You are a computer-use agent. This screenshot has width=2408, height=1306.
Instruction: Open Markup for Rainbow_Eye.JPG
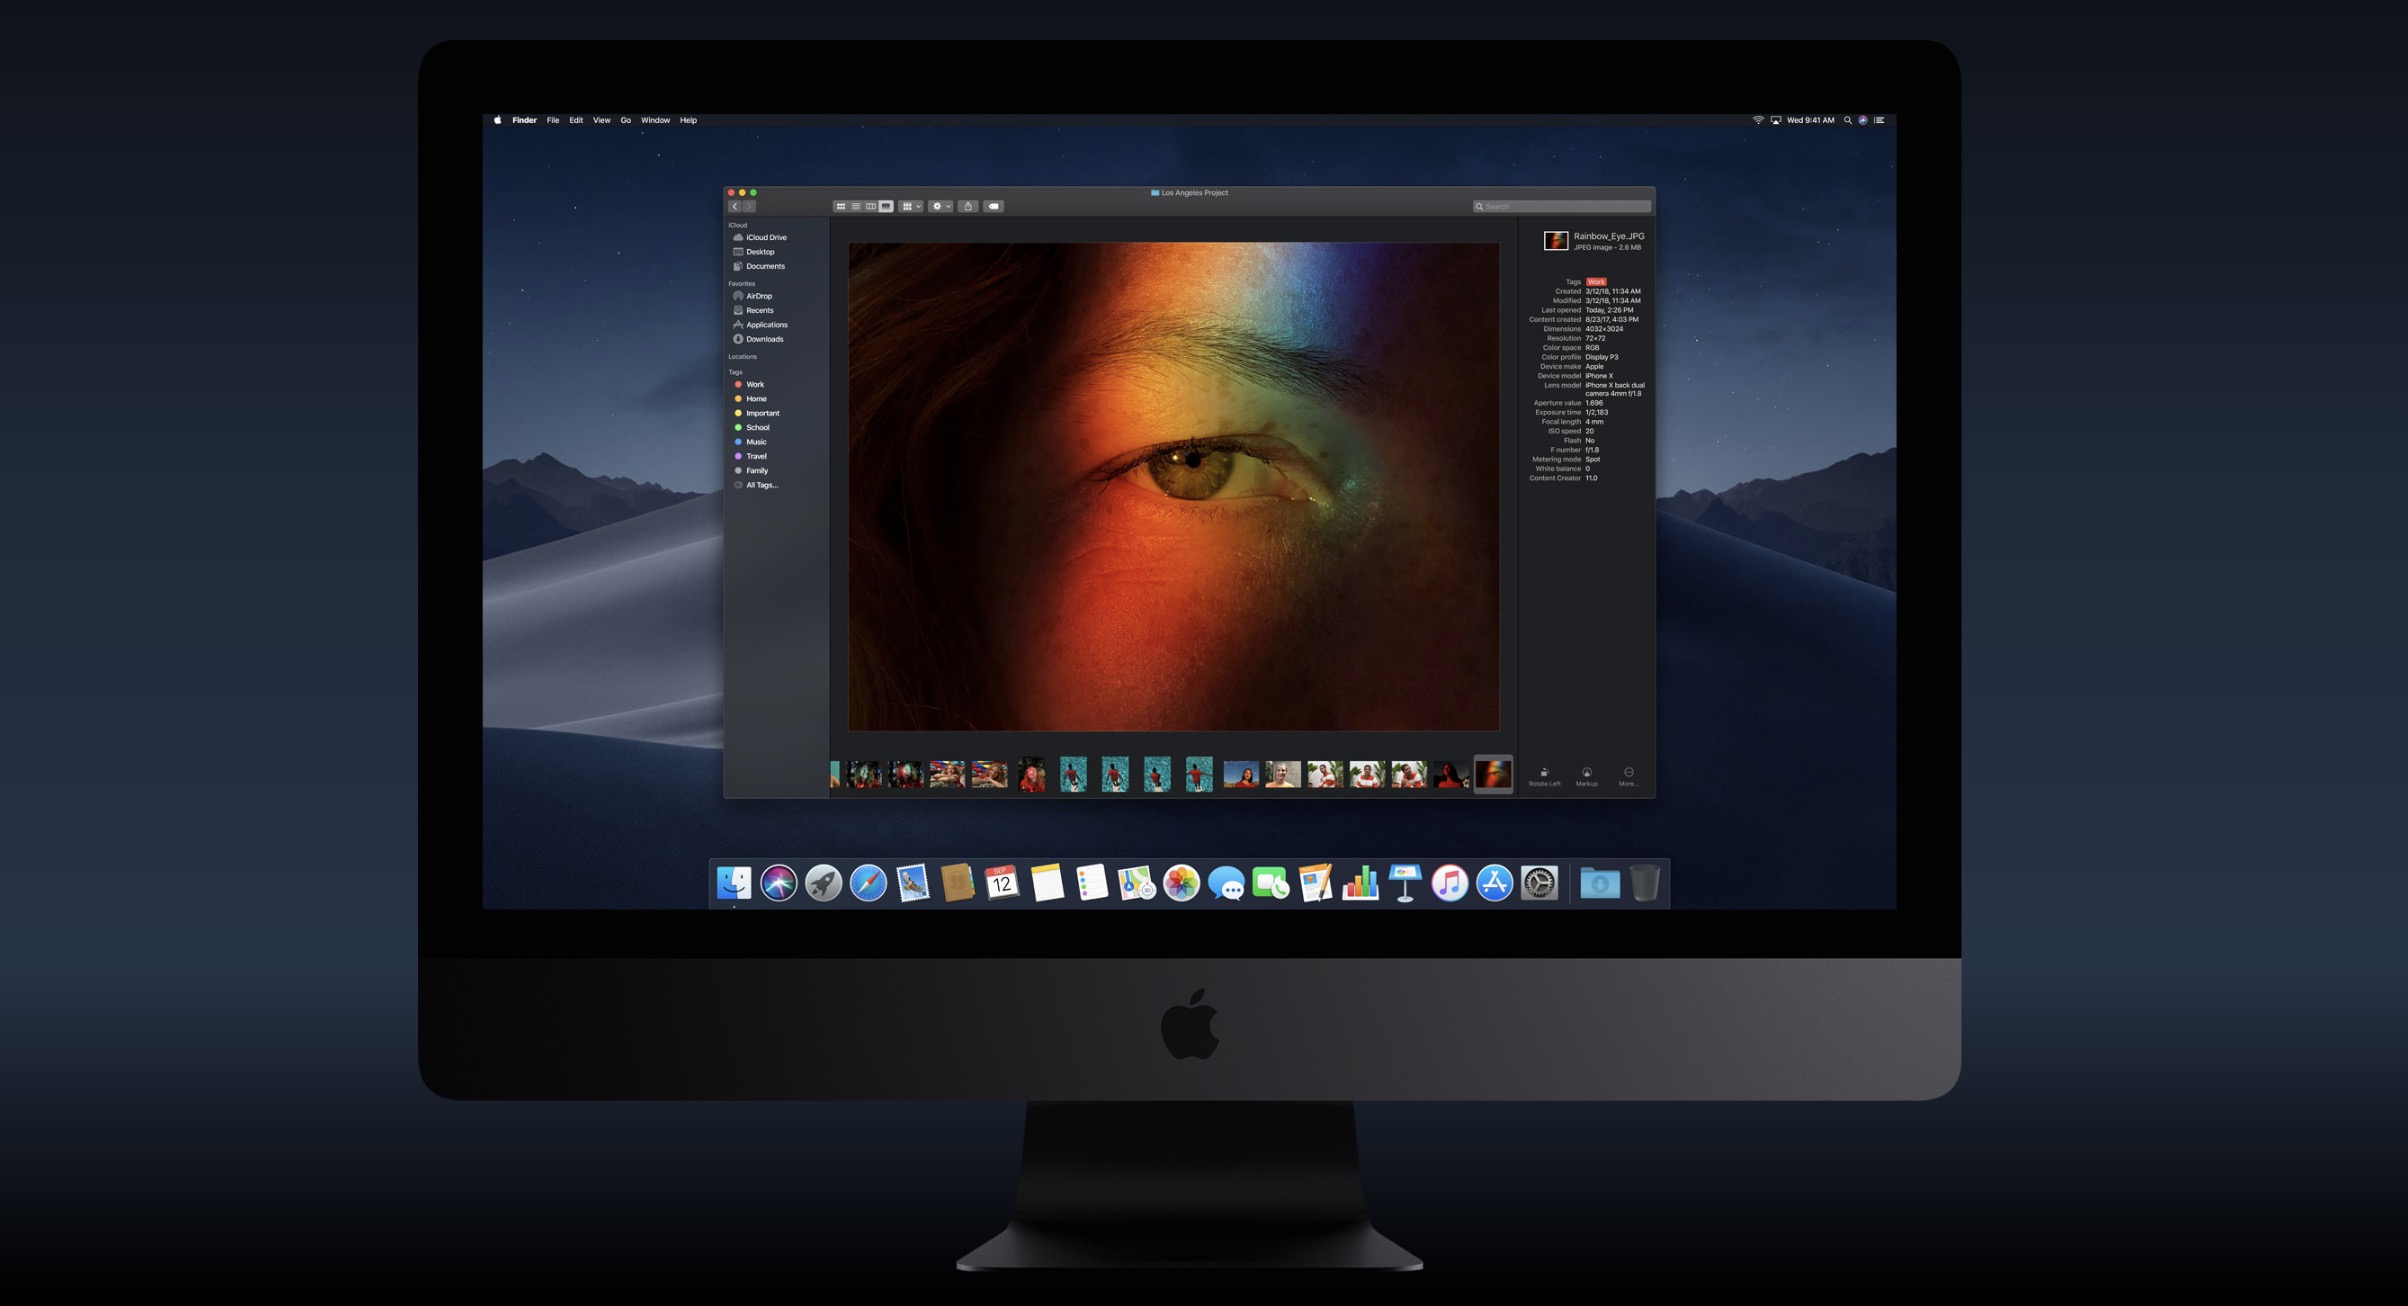tap(1586, 775)
